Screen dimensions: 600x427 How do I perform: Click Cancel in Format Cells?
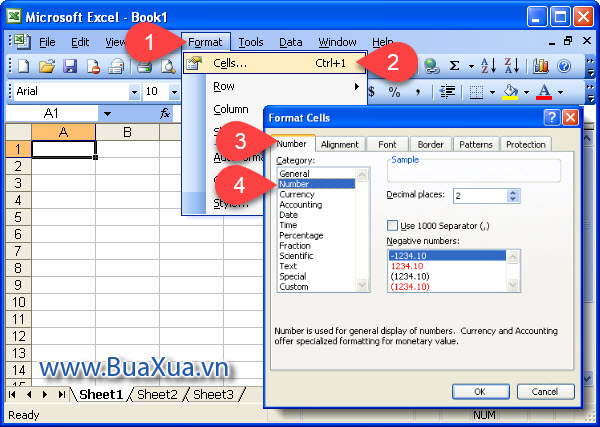(x=545, y=392)
